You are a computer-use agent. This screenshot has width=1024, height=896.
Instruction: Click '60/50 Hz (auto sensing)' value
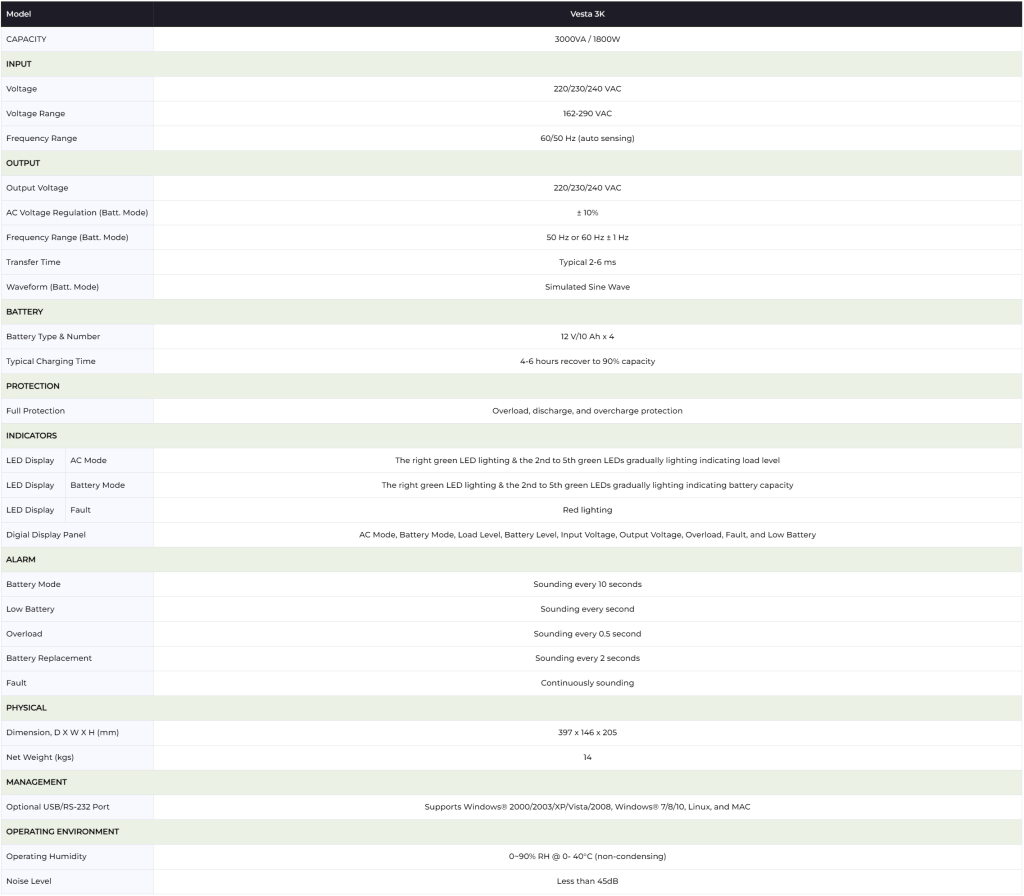(x=587, y=138)
